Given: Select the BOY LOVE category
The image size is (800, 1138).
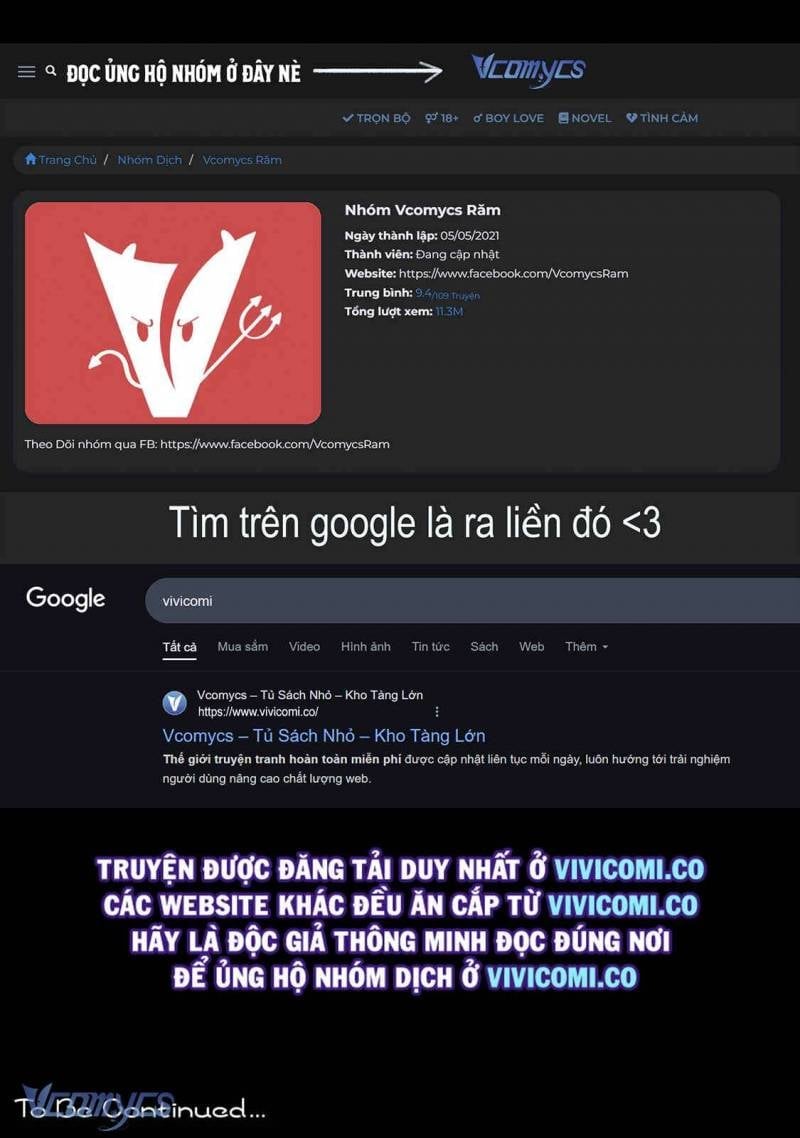Looking at the screenshot, I should [508, 118].
